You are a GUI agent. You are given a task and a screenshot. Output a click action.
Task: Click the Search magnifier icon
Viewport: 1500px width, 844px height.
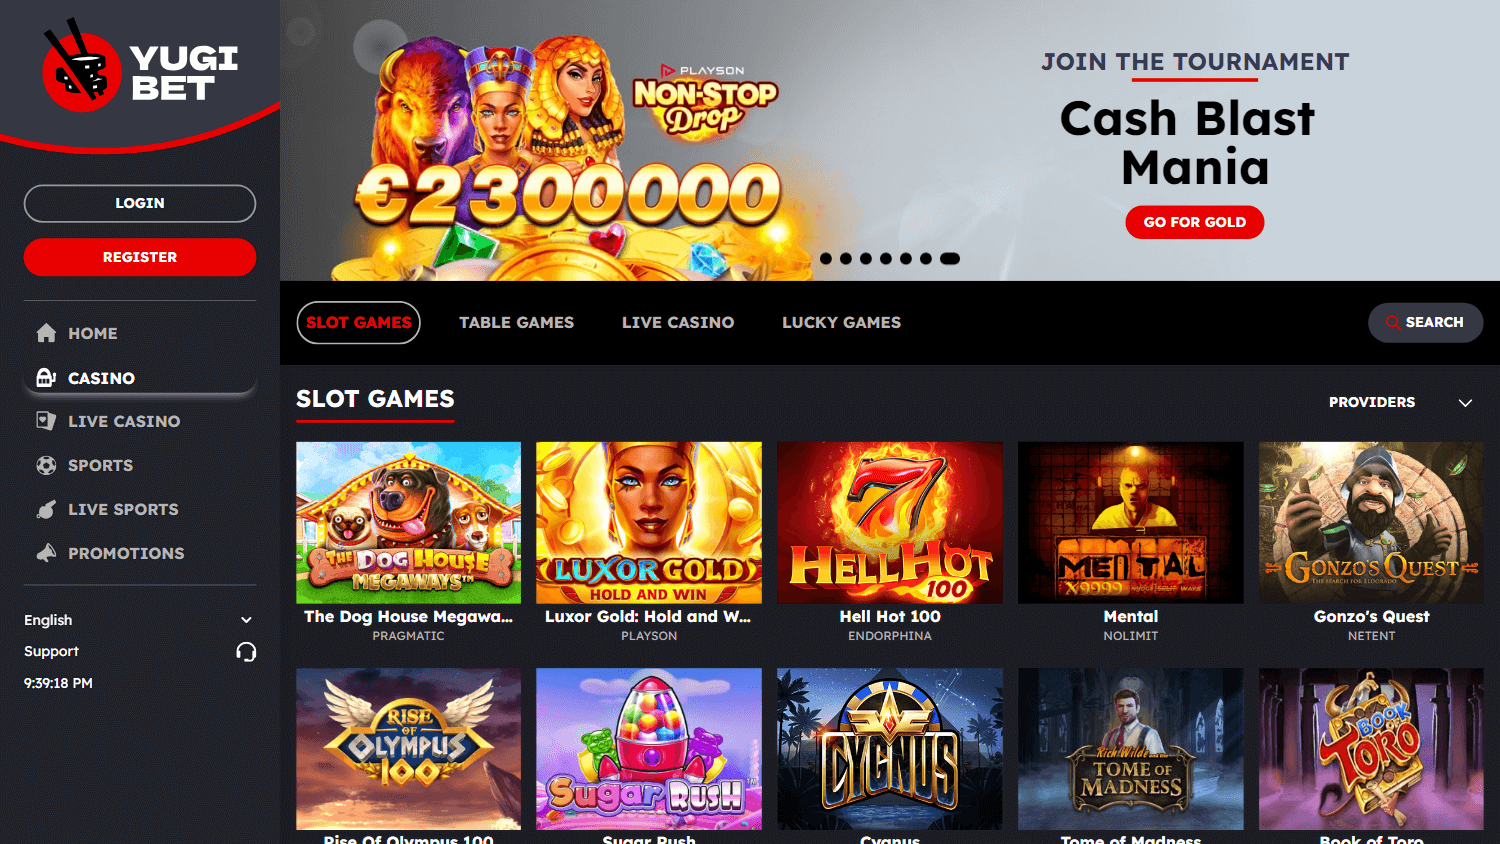(1392, 322)
